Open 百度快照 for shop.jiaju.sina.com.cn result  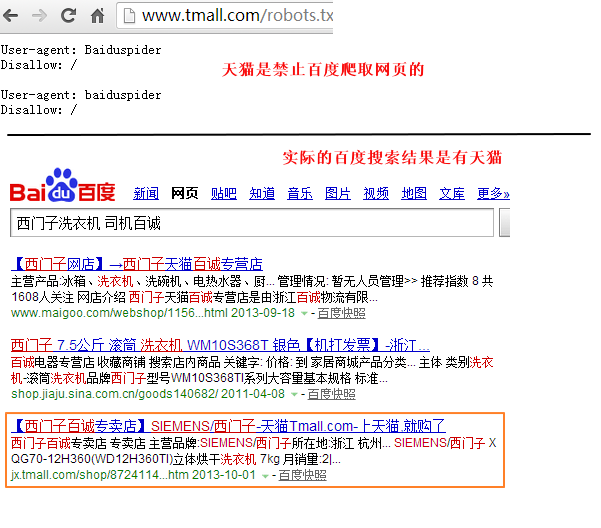pyautogui.click(x=331, y=394)
